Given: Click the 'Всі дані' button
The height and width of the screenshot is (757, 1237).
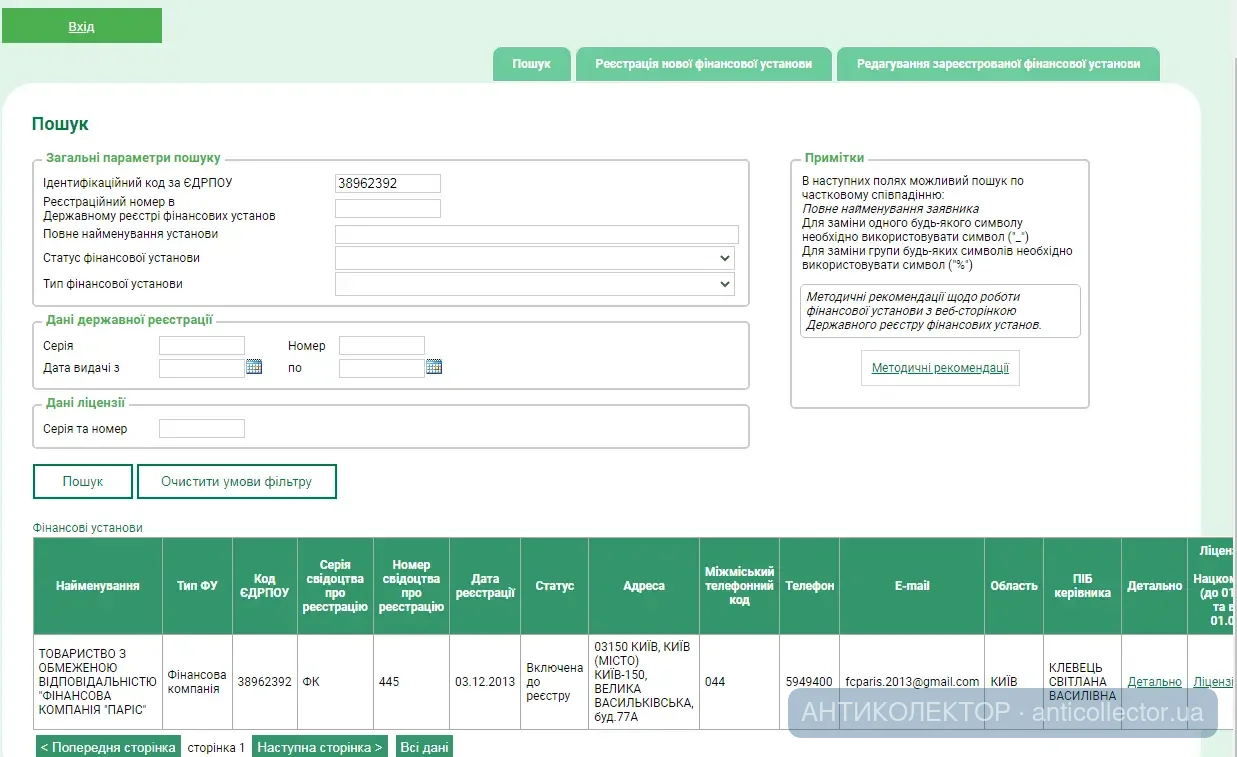Looking at the screenshot, I should coord(424,747).
